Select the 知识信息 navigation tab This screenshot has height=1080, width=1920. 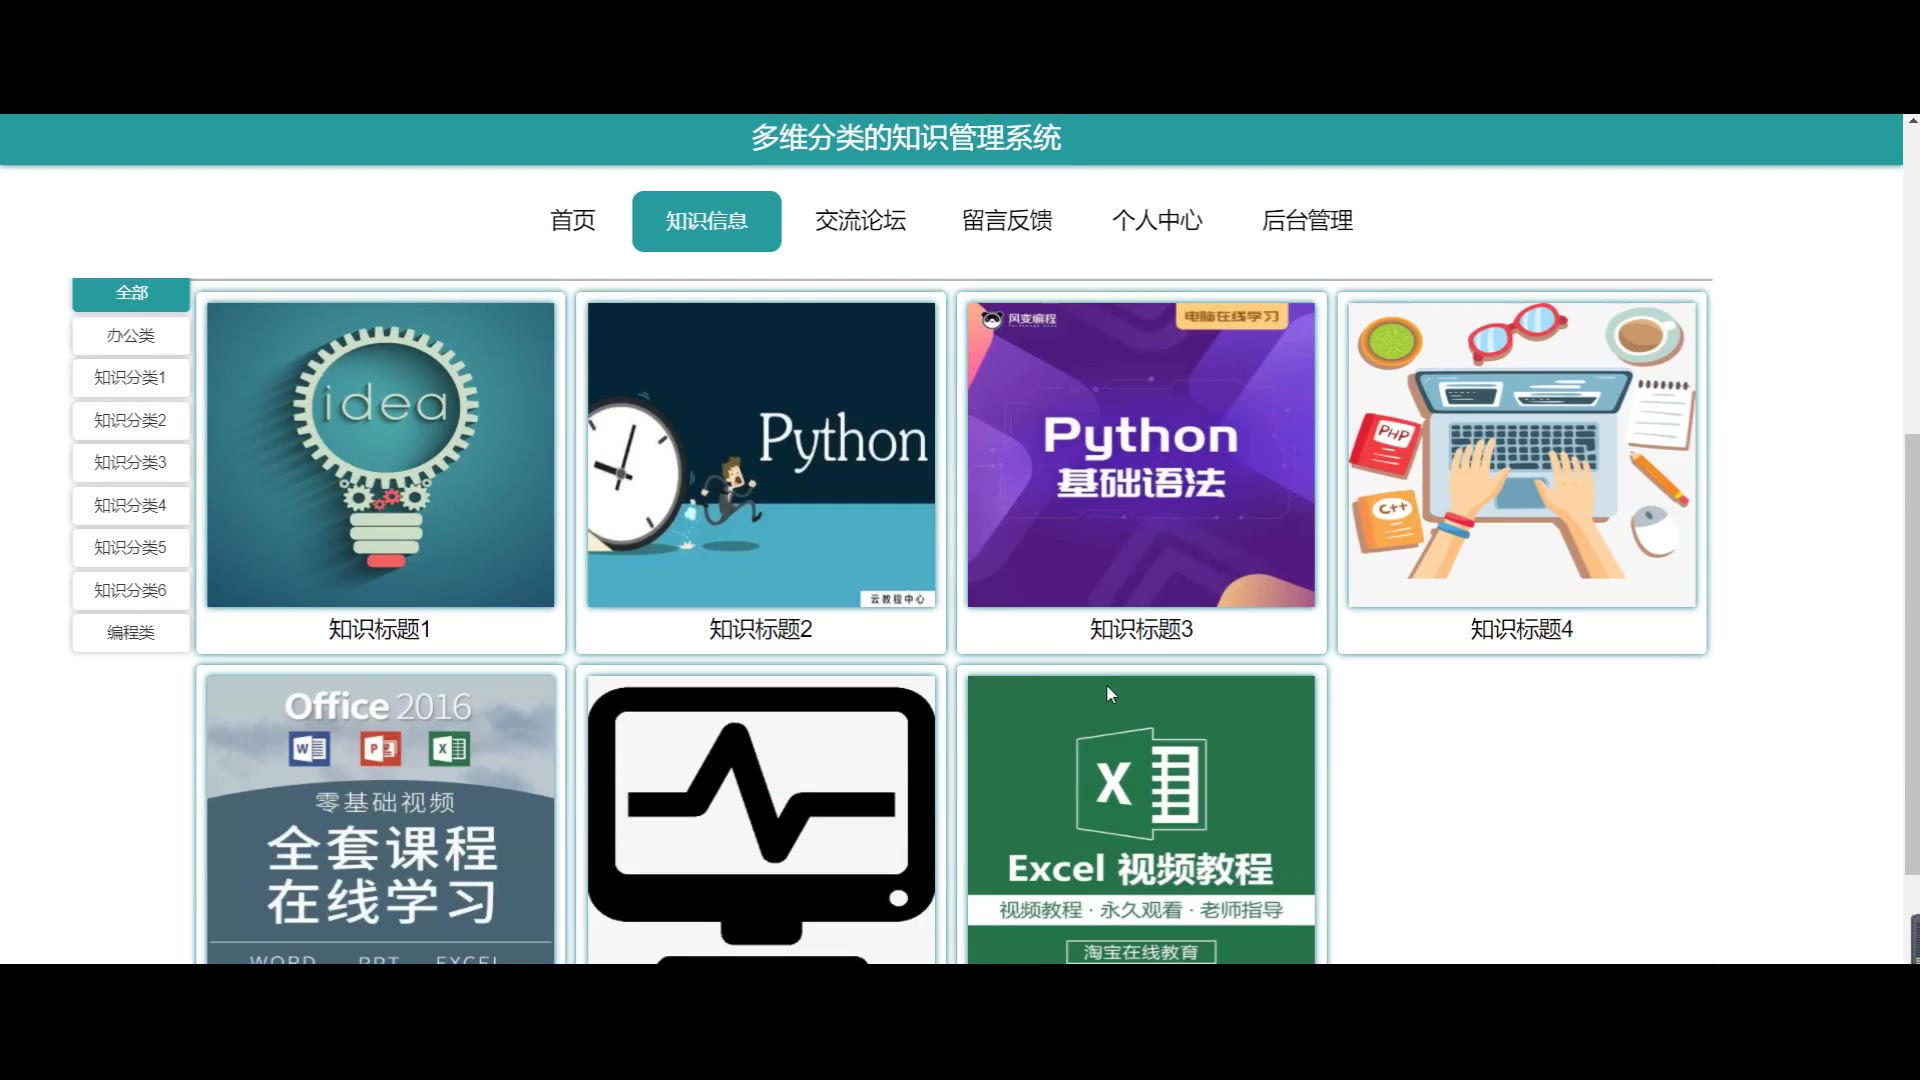pyautogui.click(x=707, y=221)
